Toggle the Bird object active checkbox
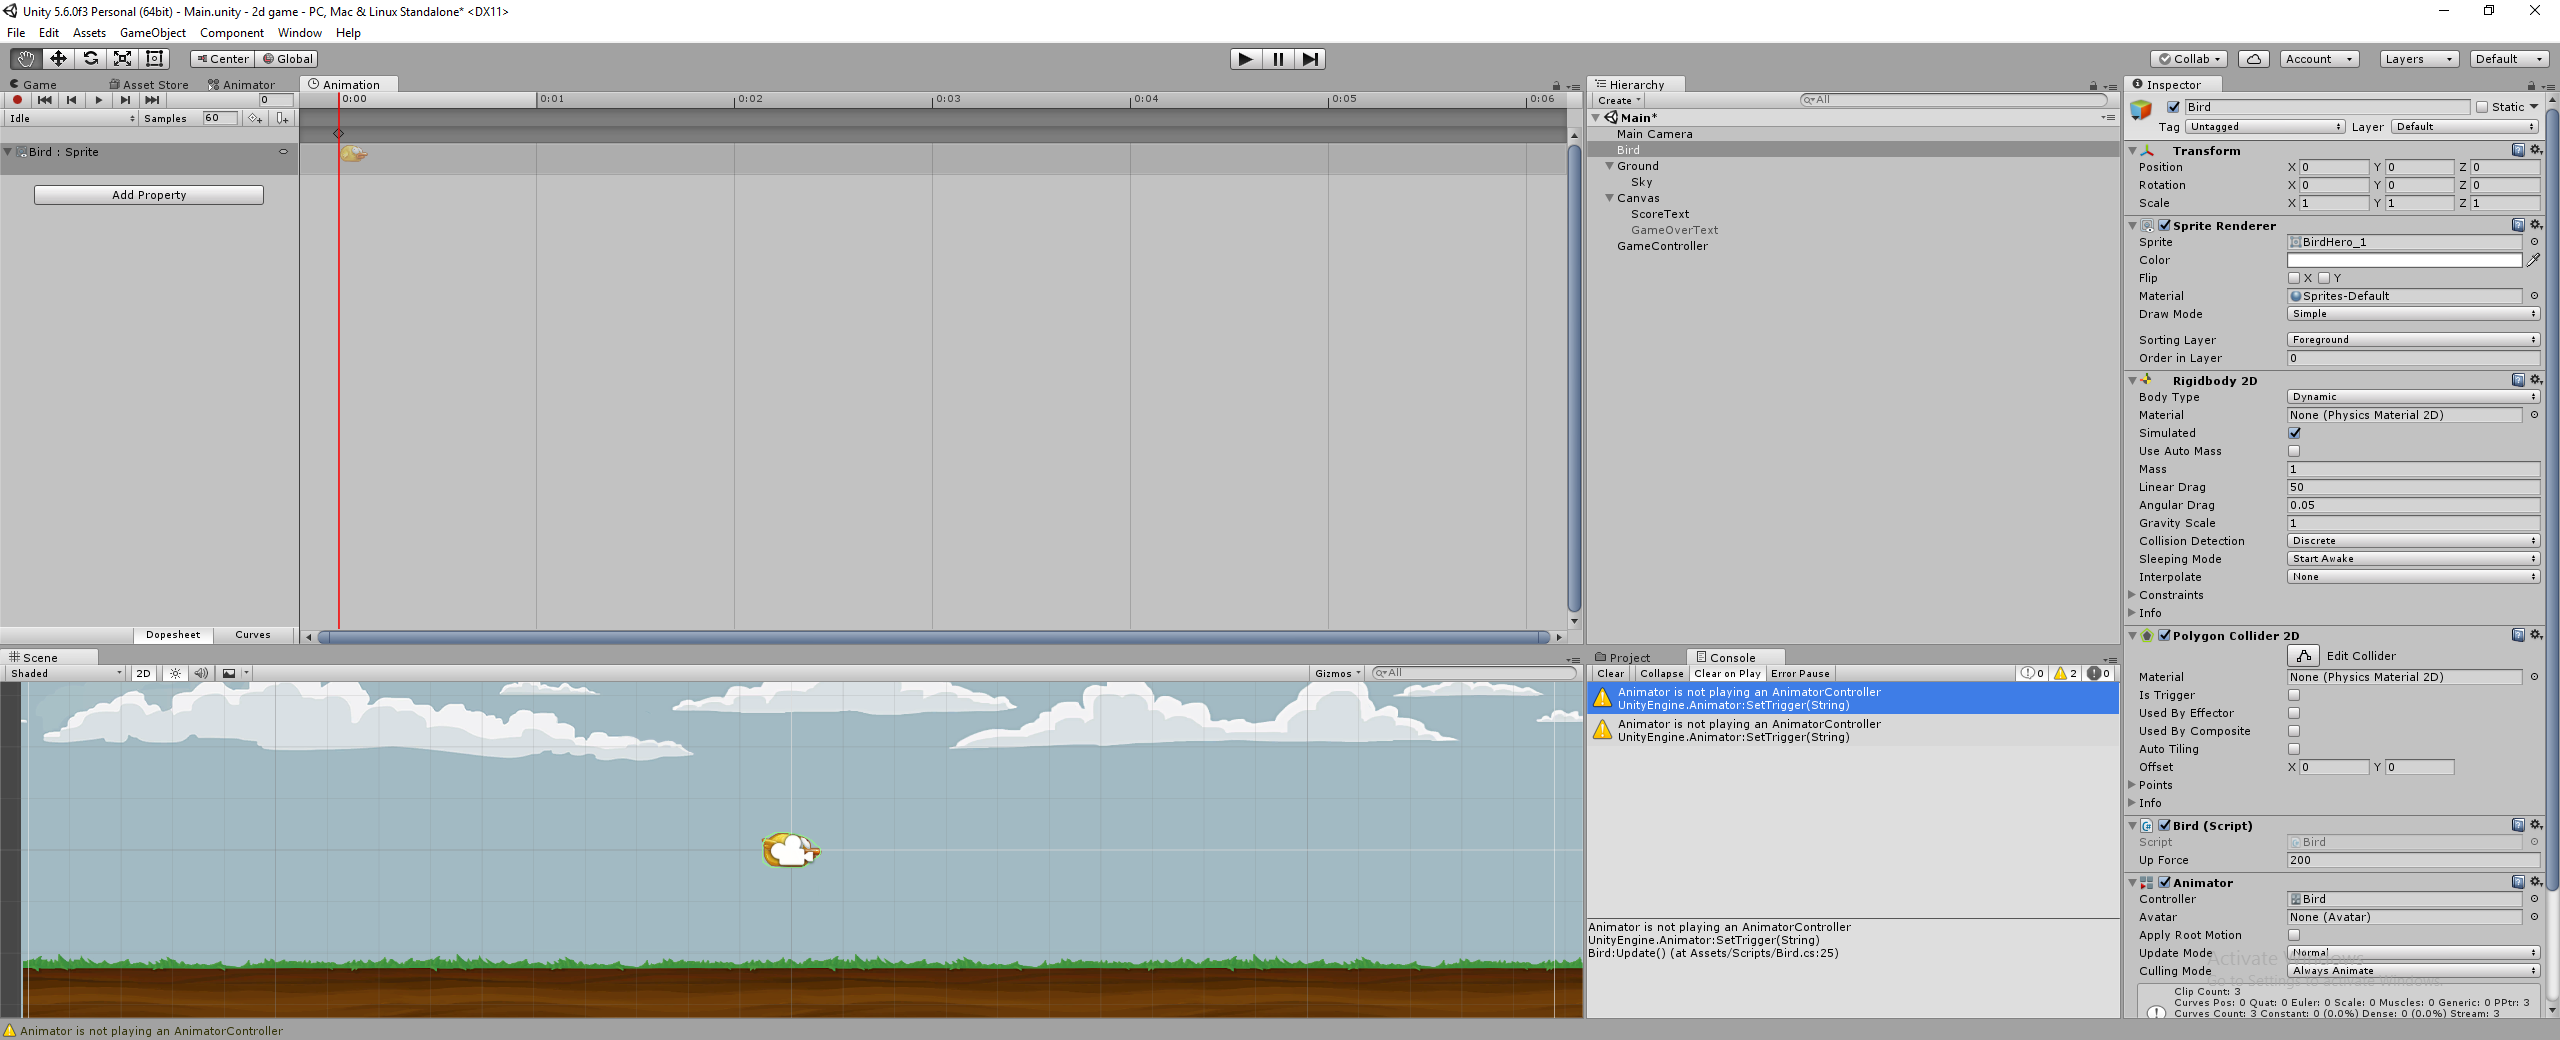This screenshot has width=2560, height=1040. (2173, 107)
